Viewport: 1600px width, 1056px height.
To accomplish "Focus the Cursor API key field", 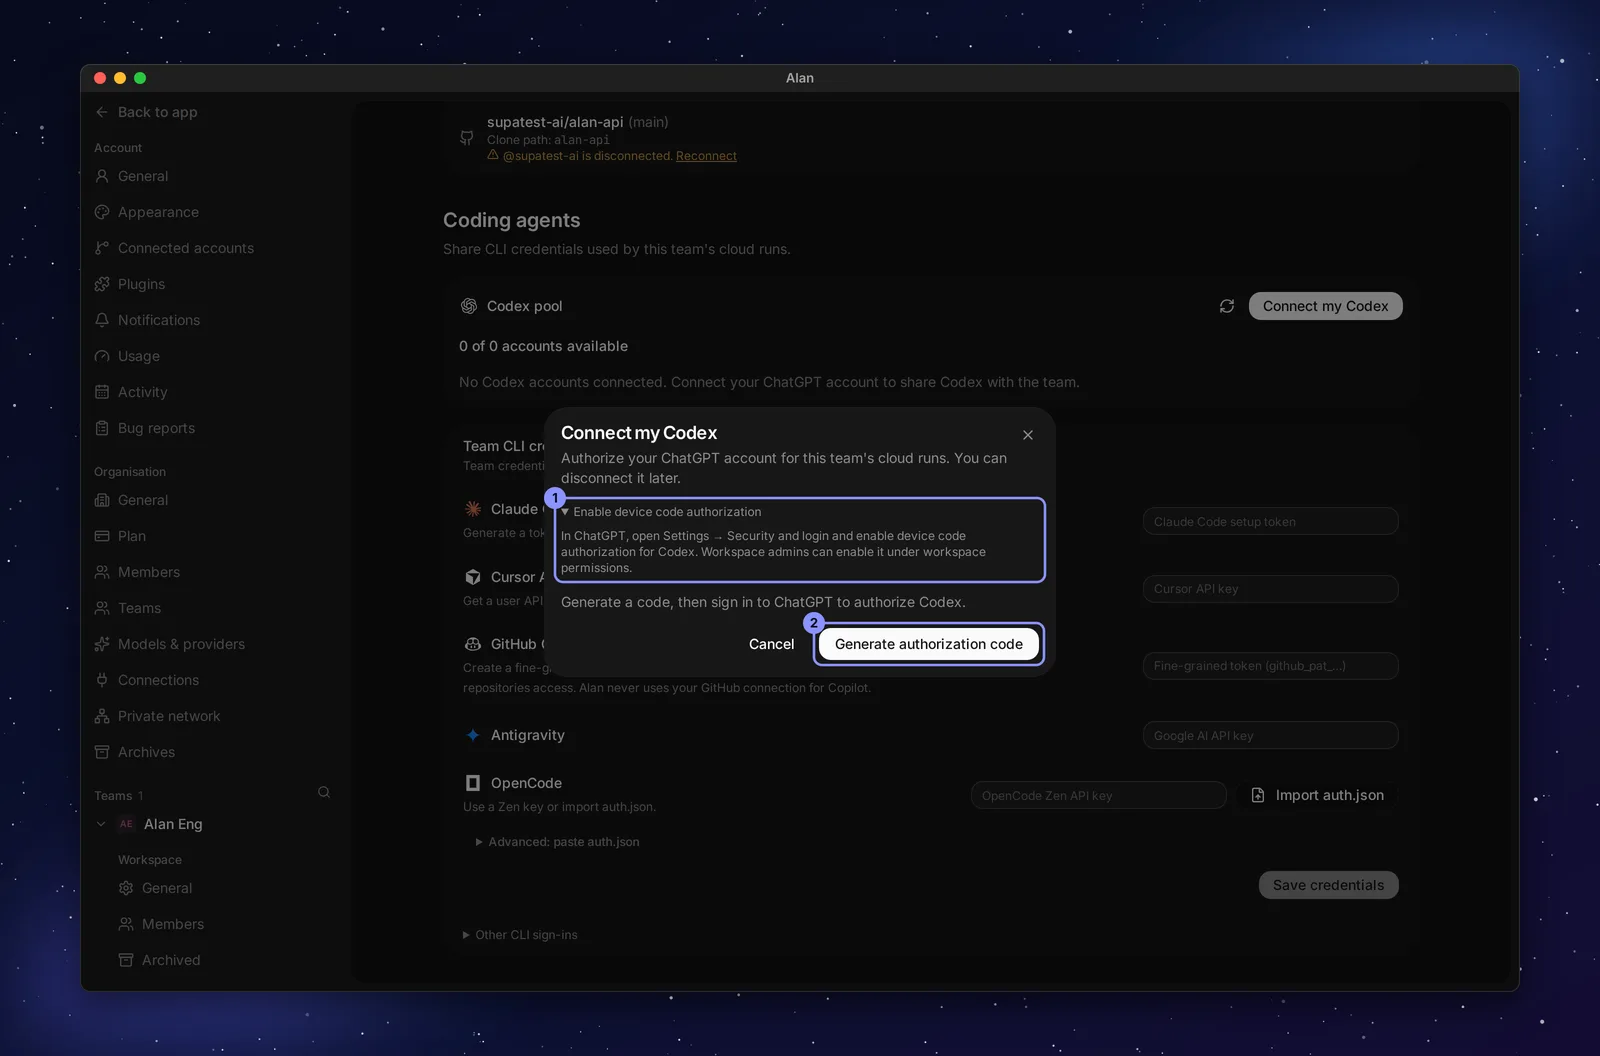I will tap(1270, 589).
